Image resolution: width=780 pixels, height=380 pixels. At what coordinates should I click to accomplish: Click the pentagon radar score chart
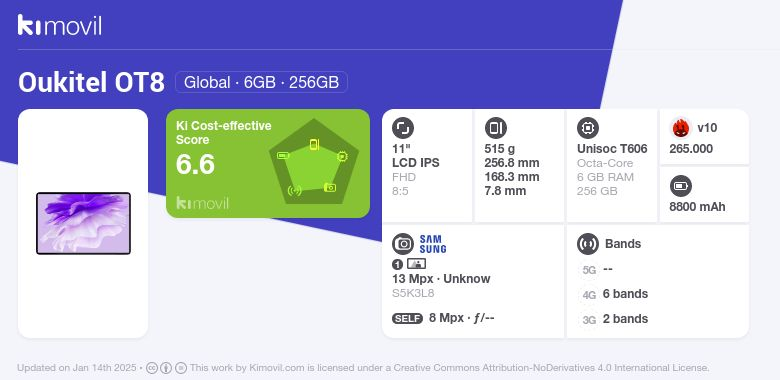(314, 162)
